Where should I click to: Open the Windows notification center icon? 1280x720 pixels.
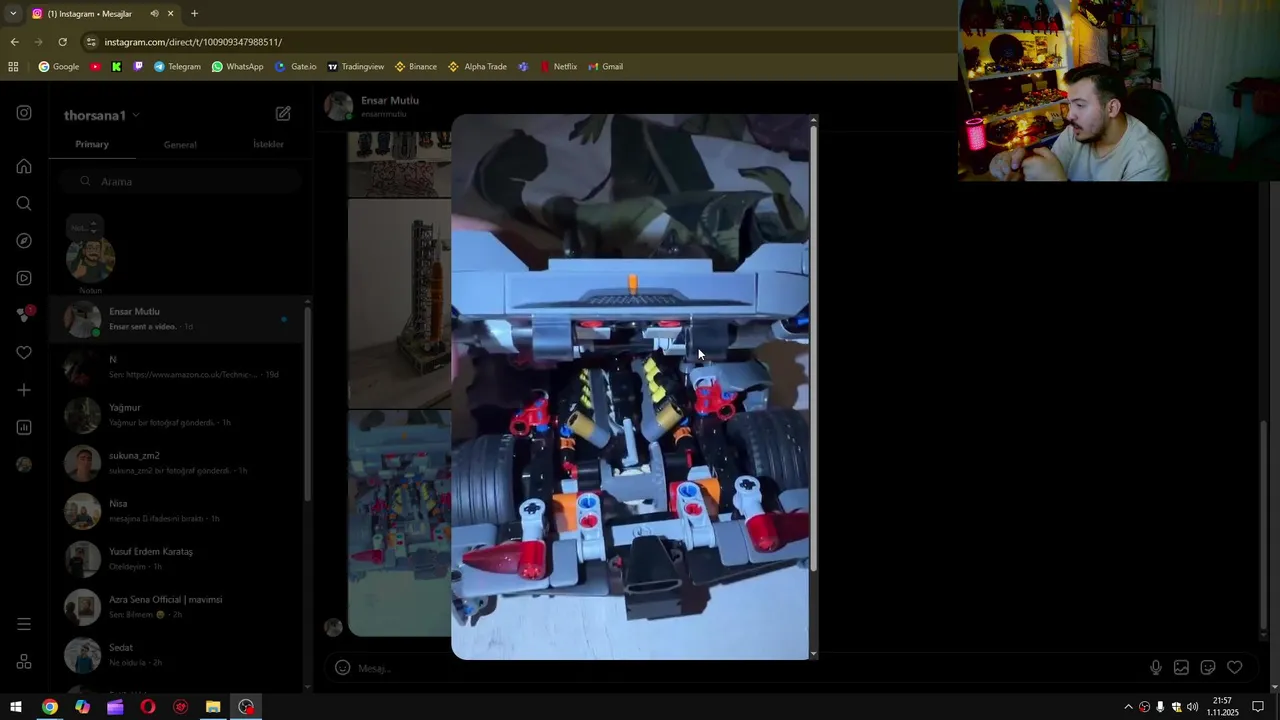click(x=1258, y=707)
